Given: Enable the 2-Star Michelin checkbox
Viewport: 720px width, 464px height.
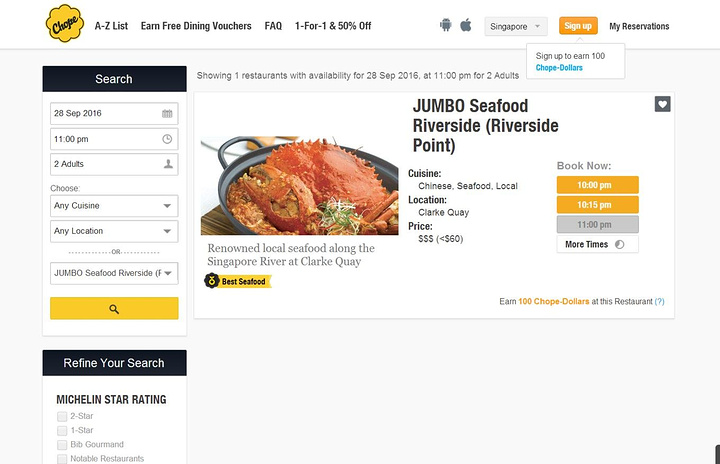Looking at the screenshot, I should pyautogui.click(x=62, y=416).
